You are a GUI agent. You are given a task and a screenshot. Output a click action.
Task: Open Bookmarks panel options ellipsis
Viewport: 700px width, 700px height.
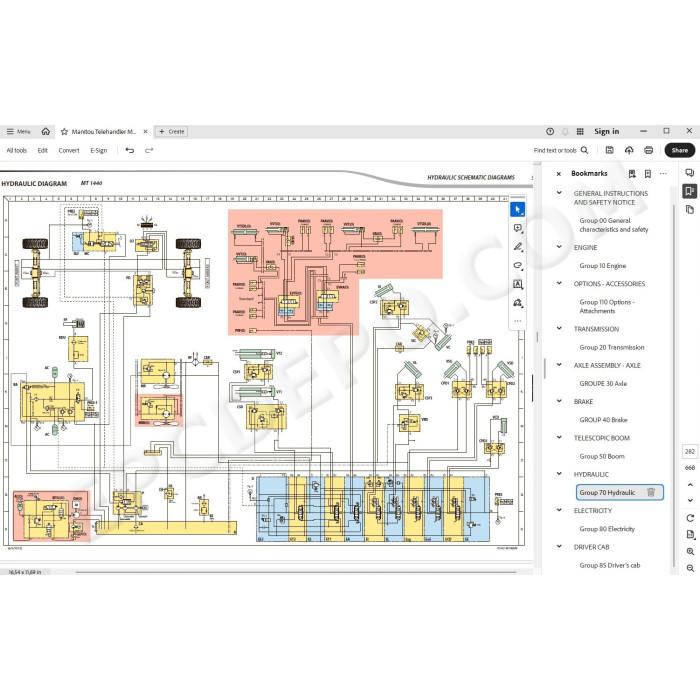click(x=663, y=174)
